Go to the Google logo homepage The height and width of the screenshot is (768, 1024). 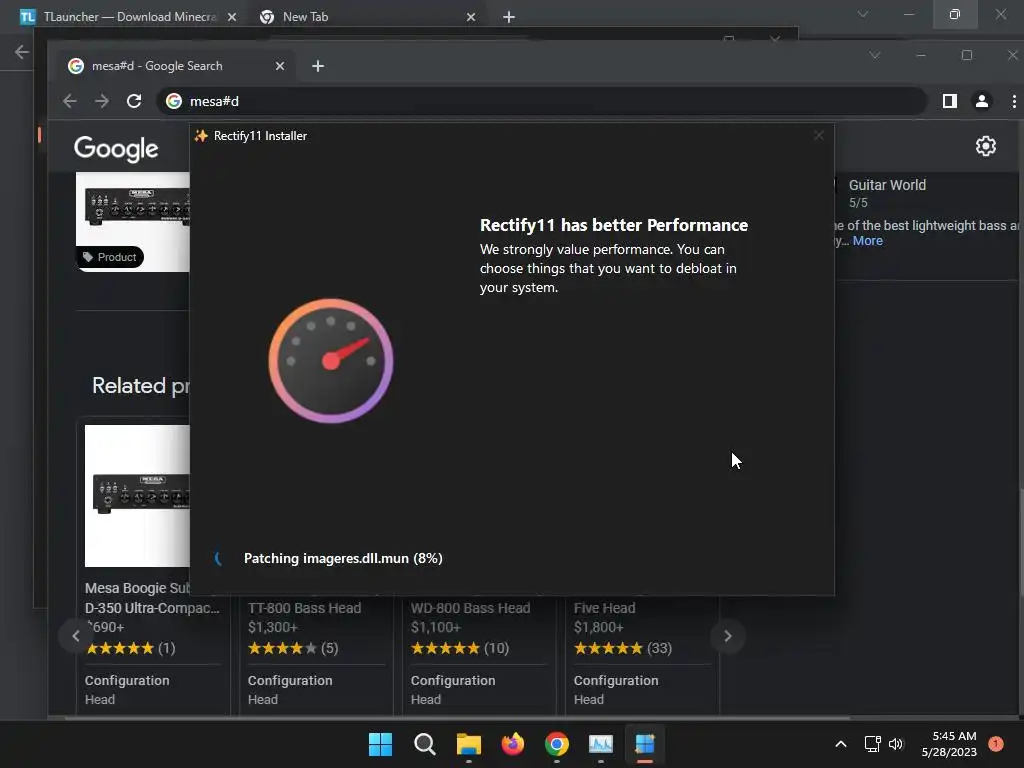tap(116, 149)
